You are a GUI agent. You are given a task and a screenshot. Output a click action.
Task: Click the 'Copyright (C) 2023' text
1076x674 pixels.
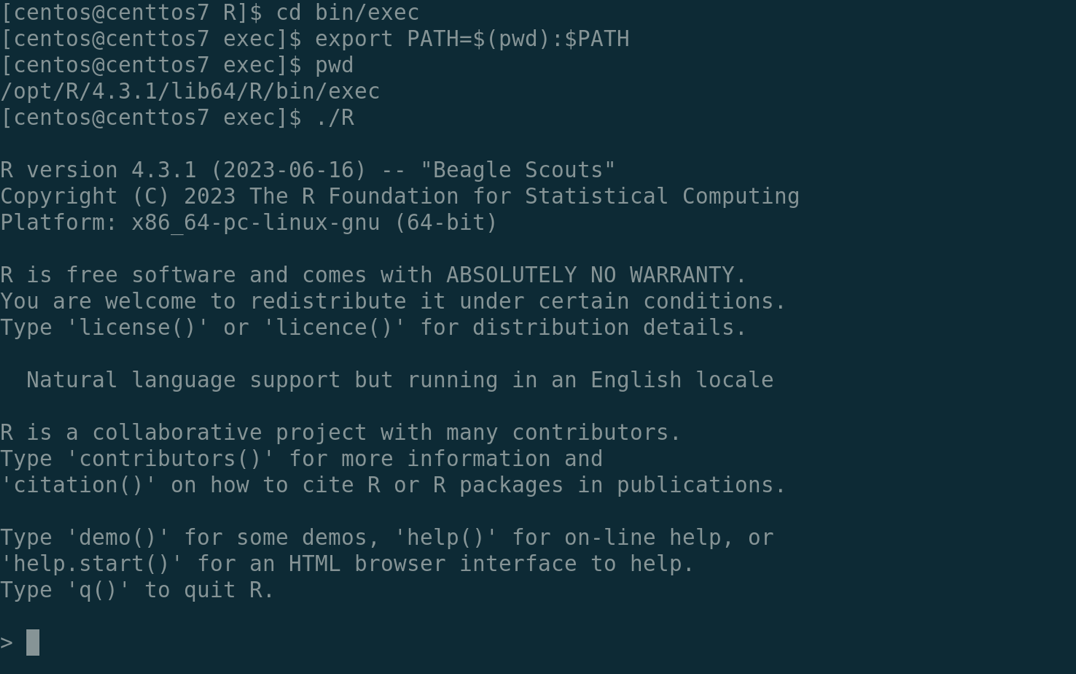(x=118, y=196)
